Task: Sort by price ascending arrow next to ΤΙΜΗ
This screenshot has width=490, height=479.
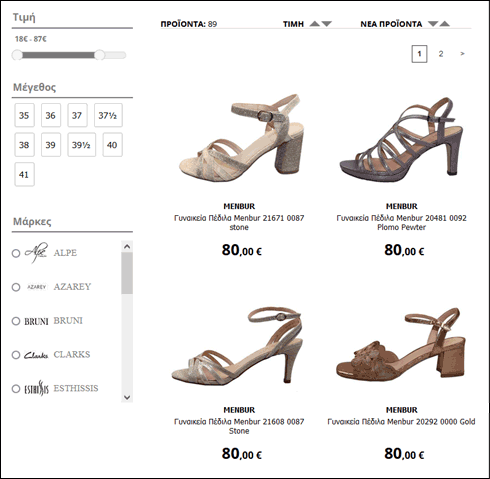Action: (314, 24)
